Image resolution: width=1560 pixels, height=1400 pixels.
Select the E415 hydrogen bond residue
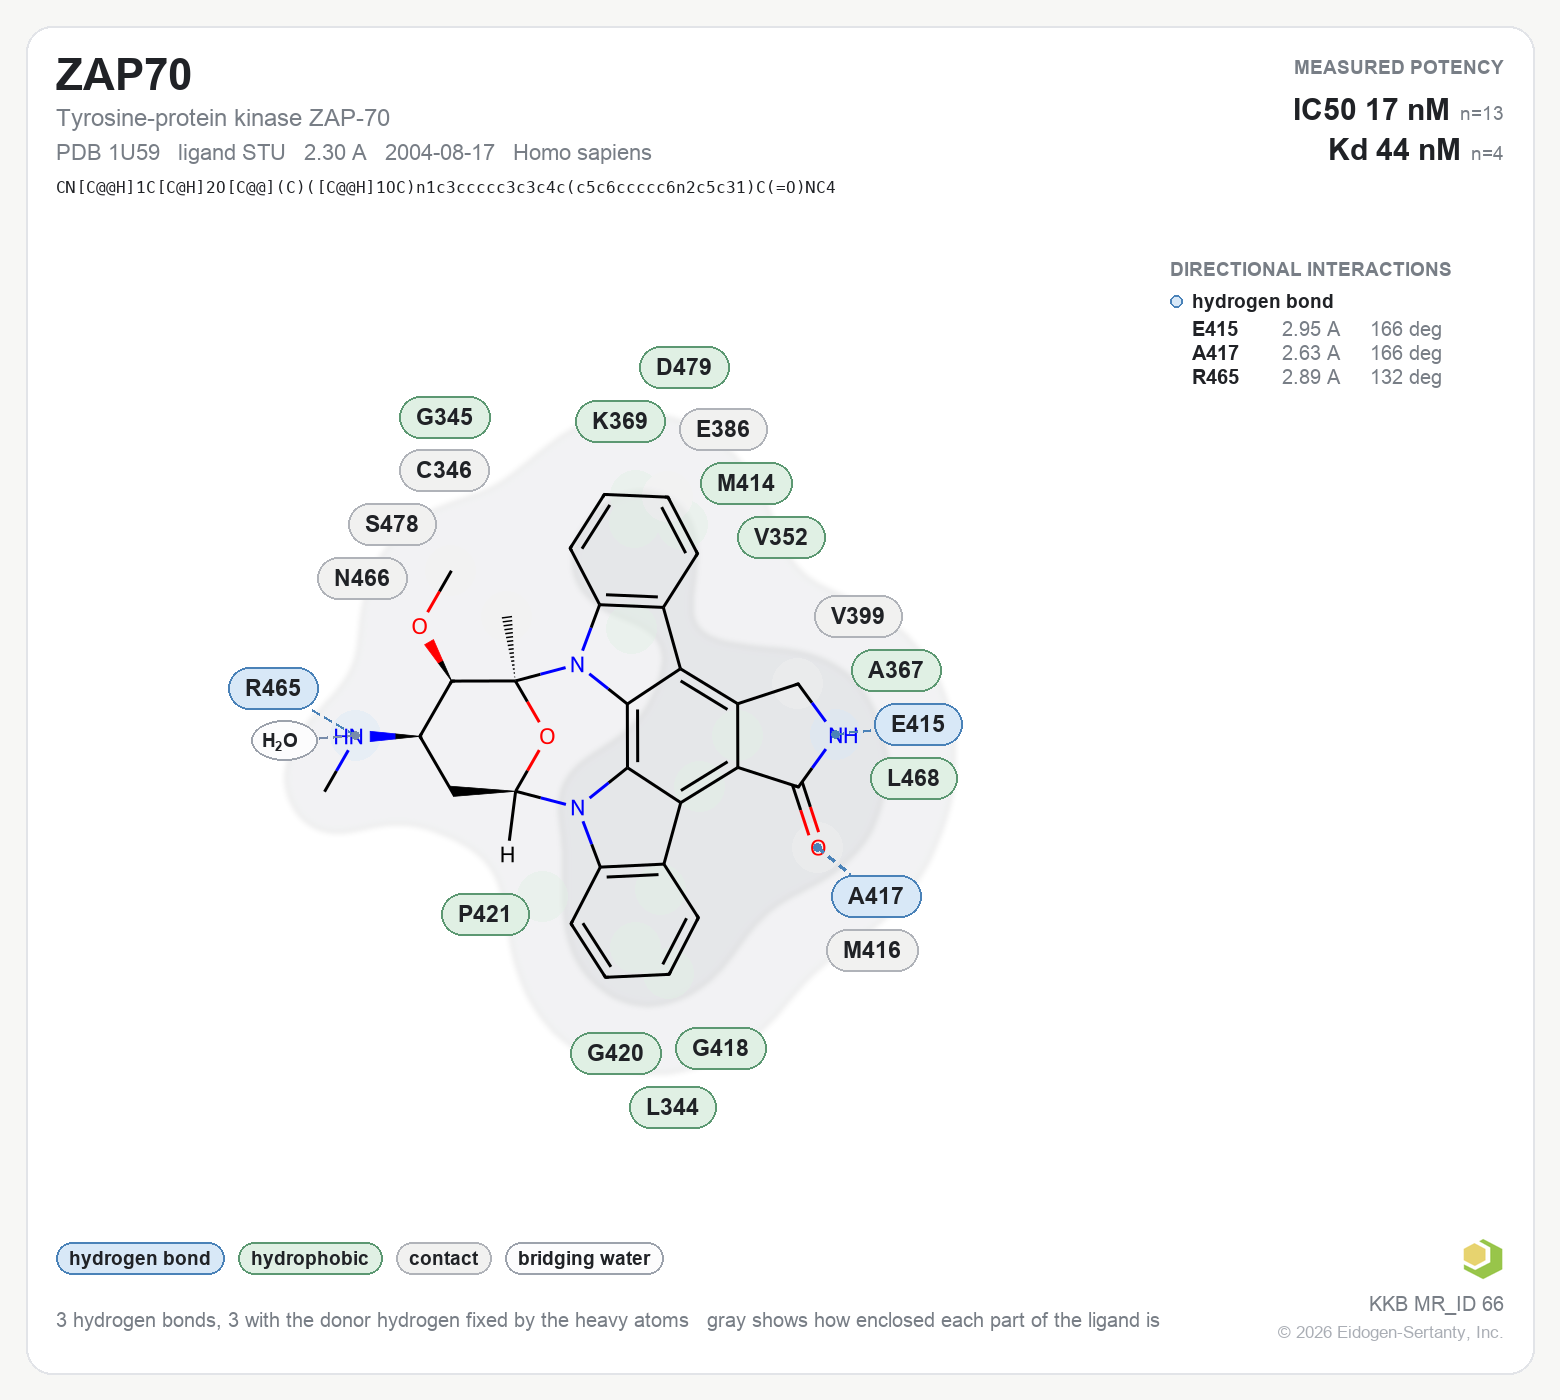click(918, 724)
